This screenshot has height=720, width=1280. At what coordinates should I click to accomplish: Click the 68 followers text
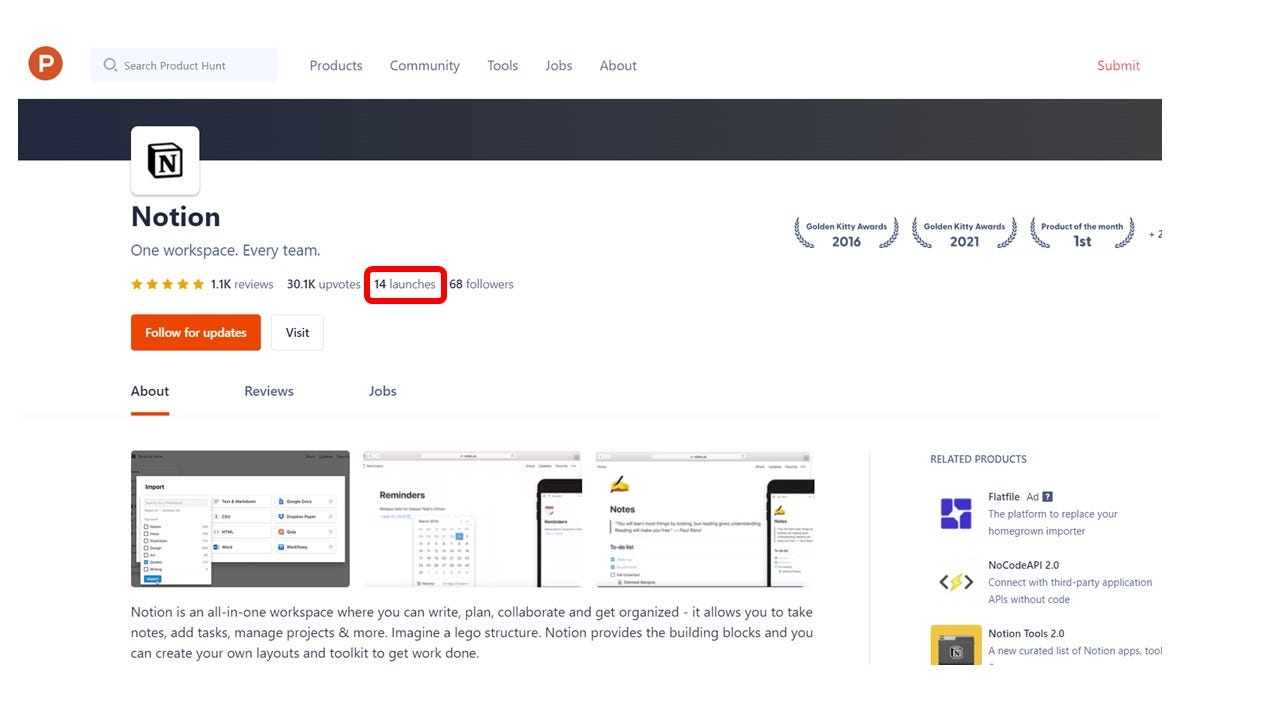coord(481,284)
